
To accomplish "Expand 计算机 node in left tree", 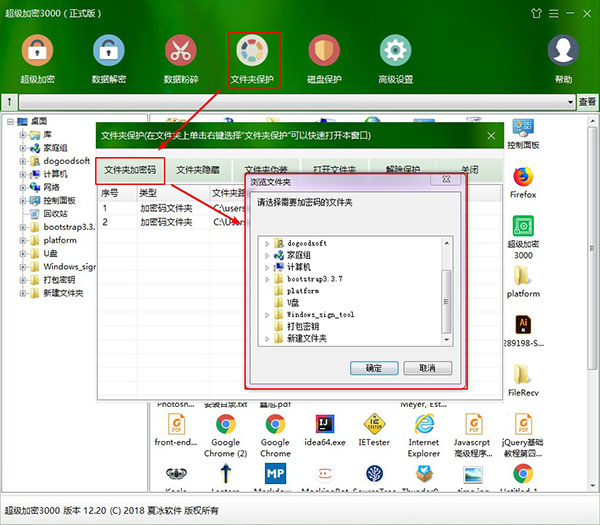I will click(x=22, y=173).
